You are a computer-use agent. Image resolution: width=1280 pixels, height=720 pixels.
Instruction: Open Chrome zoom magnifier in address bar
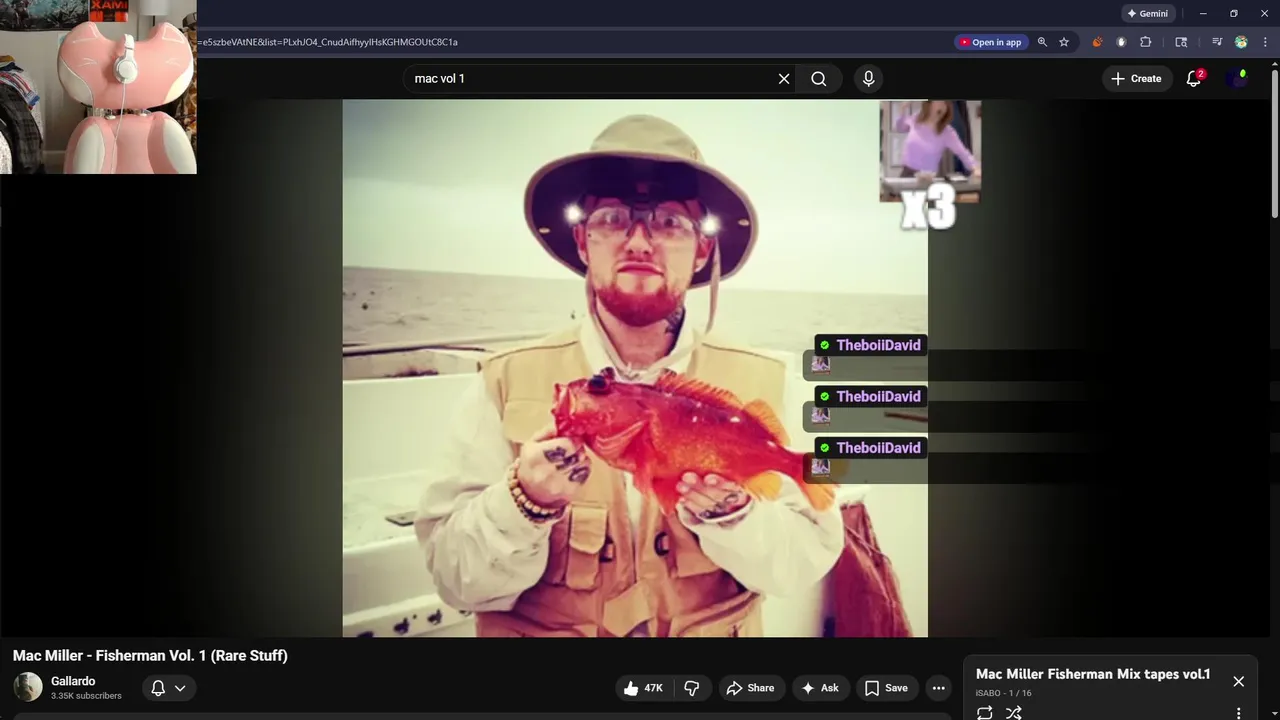[x=1042, y=42]
